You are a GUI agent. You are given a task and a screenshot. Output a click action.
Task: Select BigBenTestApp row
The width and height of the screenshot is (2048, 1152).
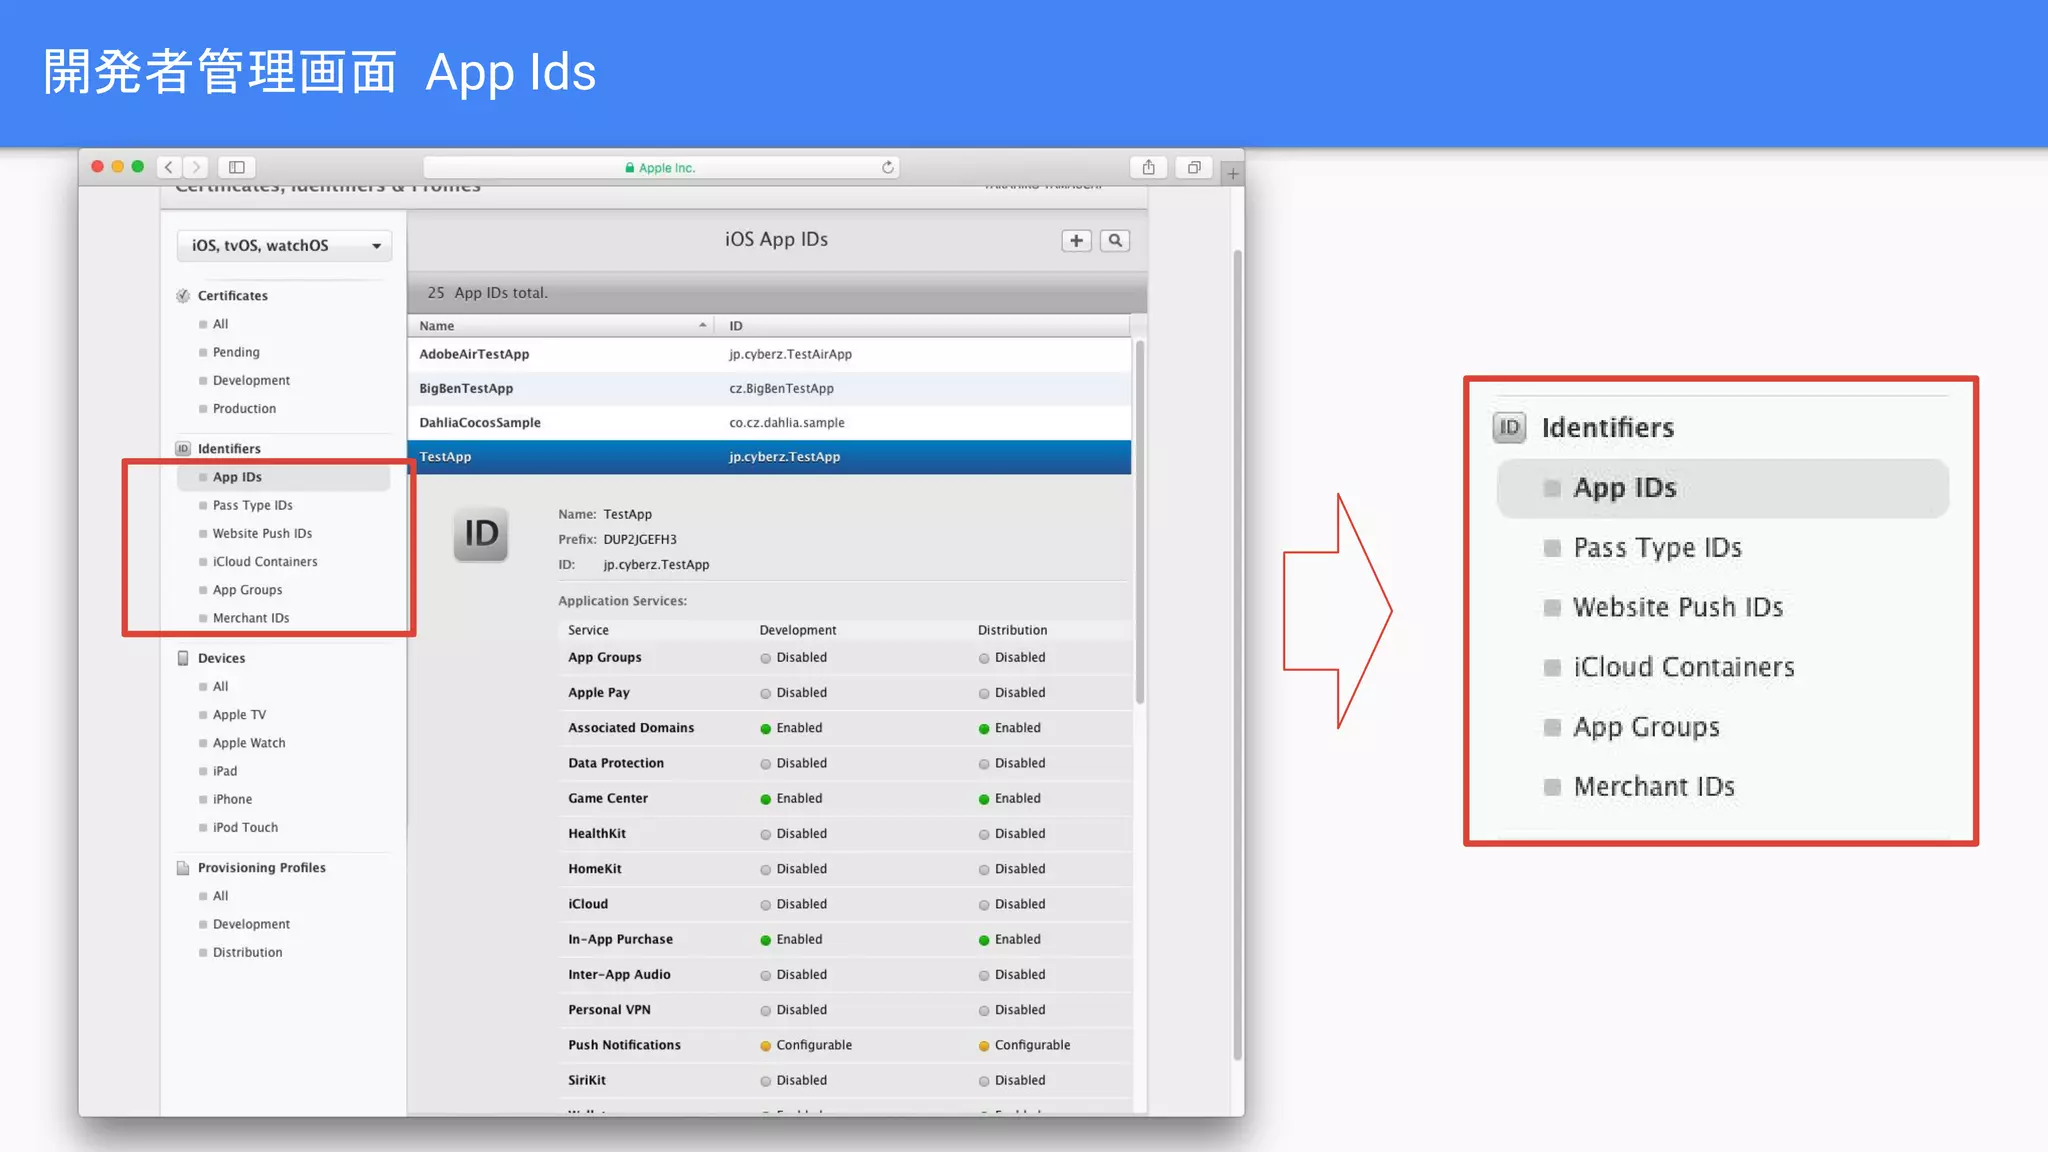769,388
